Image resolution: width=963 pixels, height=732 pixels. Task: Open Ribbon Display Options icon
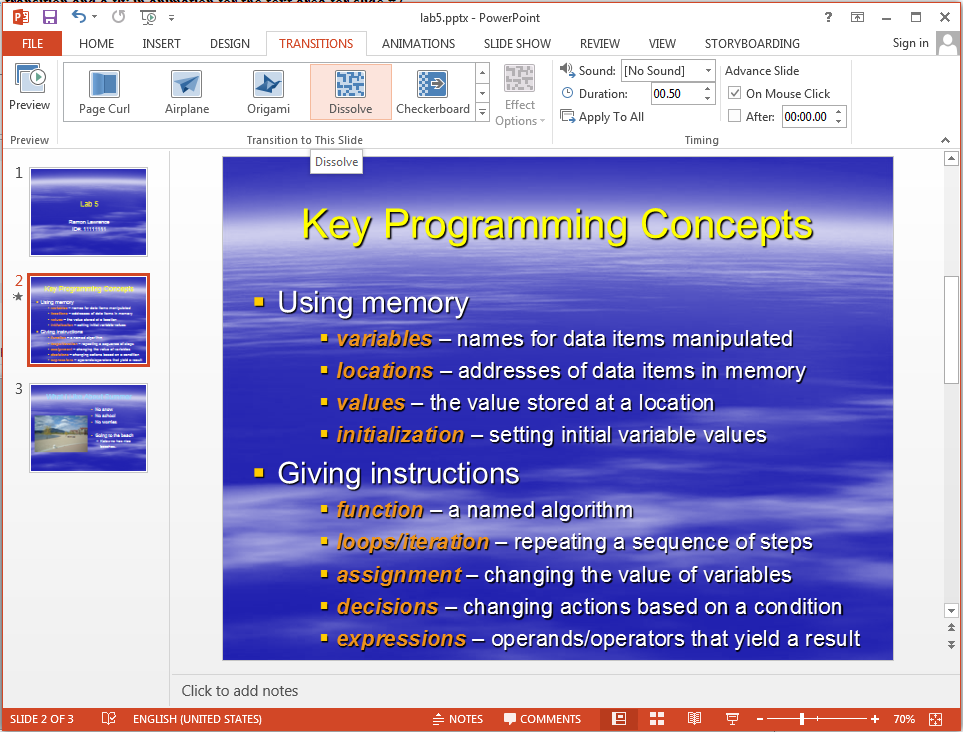click(x=857, y=17)
